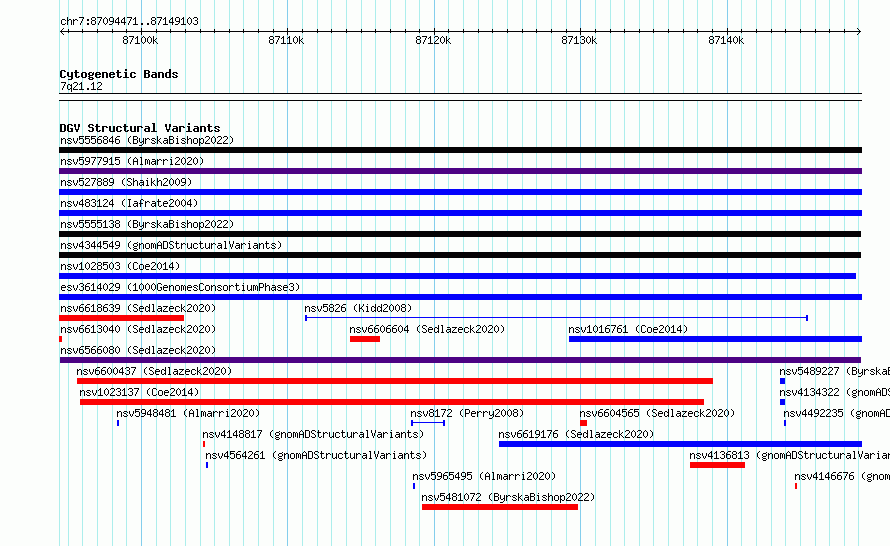The width and height of the screenshot is (890, 546).
Task: Open nsv527889 (Shaikh2009) label
Action: point(126,182)
